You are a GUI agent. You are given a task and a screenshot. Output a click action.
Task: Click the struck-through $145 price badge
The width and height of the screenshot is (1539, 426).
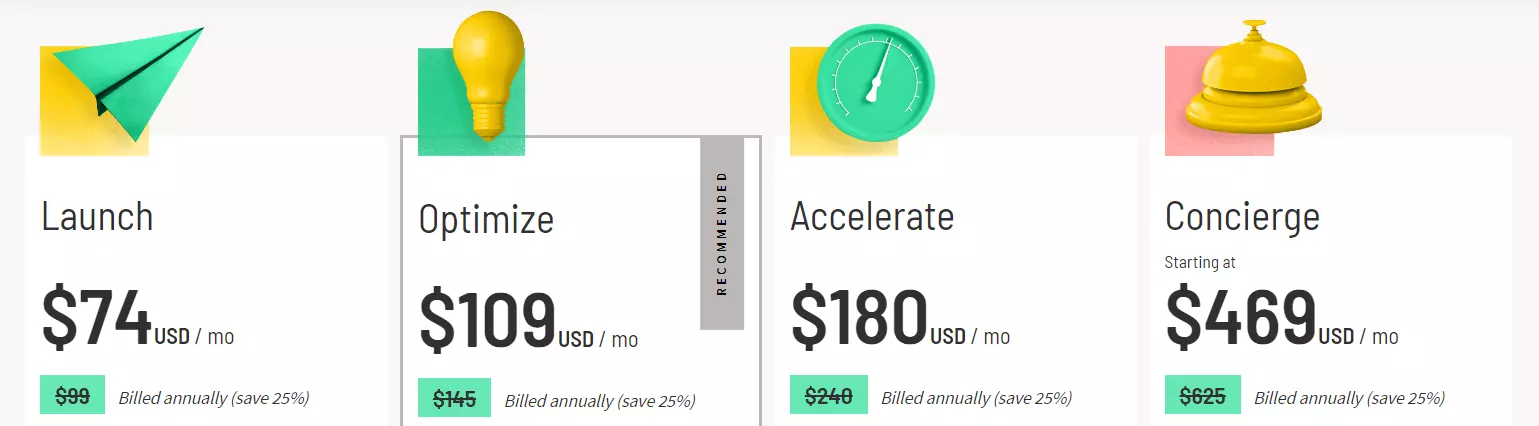click(454, 400)
